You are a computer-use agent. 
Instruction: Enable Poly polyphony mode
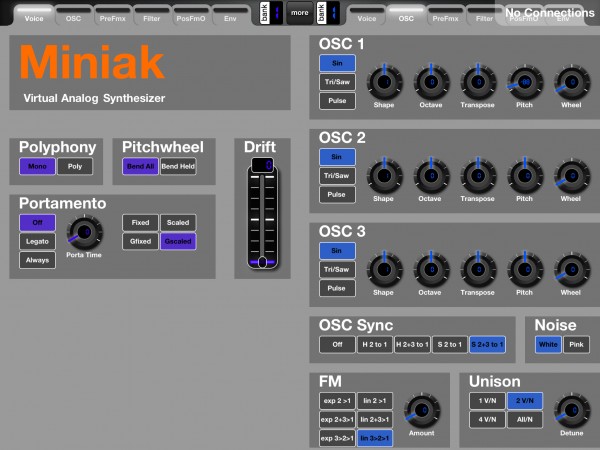click(75, 166)
